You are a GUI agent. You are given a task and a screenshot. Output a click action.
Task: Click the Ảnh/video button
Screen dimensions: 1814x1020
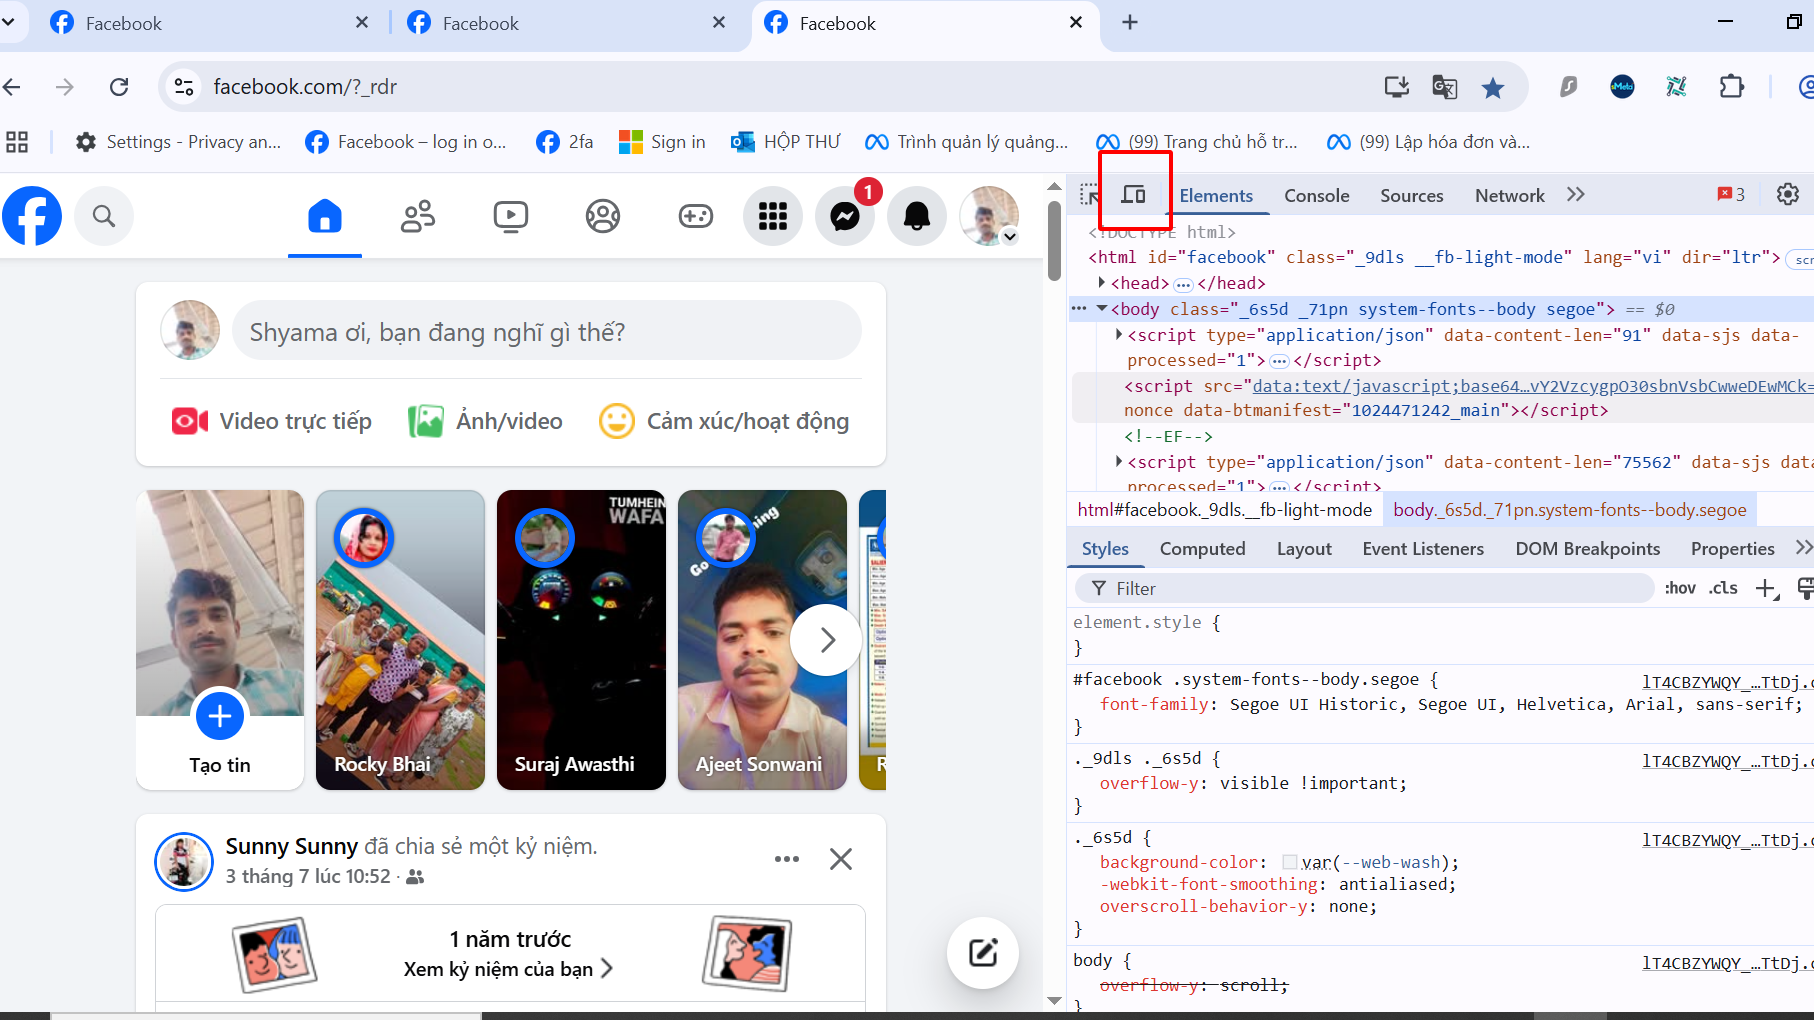pyautogui.click(x=486, y=421)
